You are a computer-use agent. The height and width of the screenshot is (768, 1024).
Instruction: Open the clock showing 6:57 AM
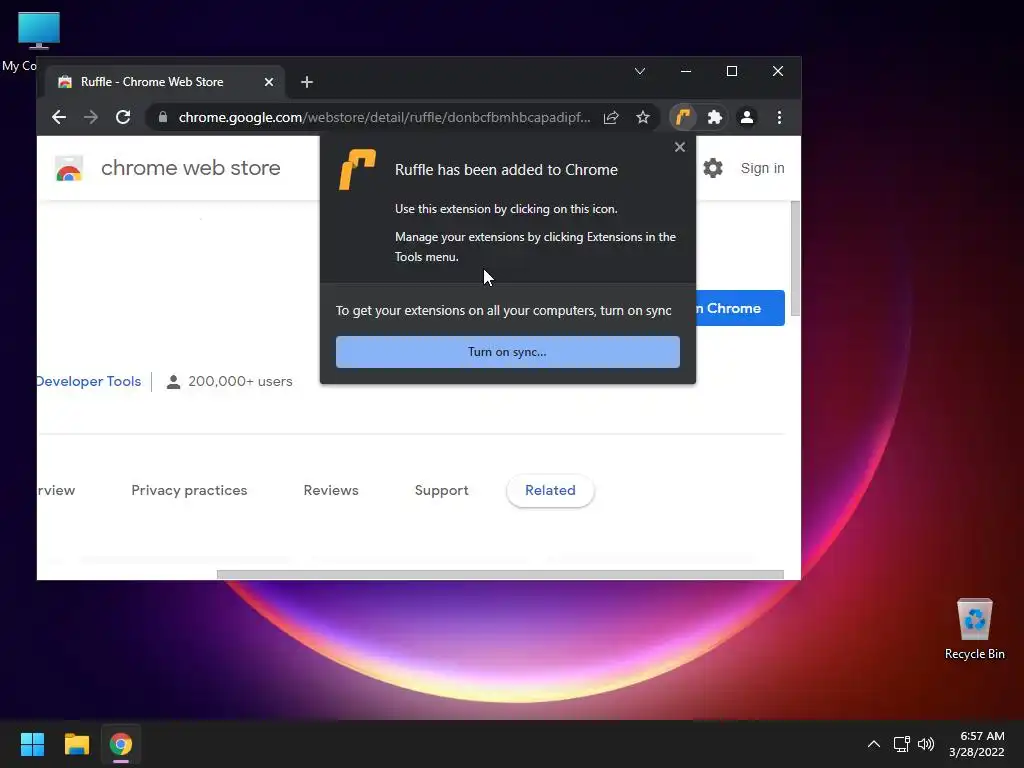(x=977, y=744)
